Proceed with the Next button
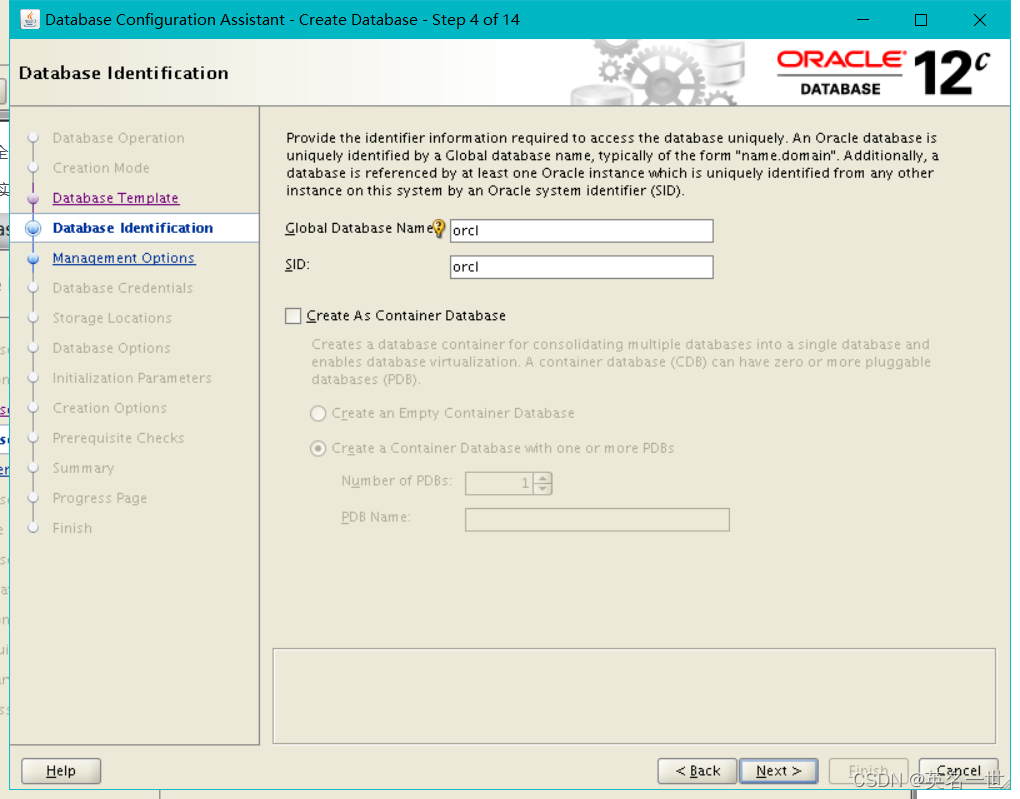 (779, 771)
